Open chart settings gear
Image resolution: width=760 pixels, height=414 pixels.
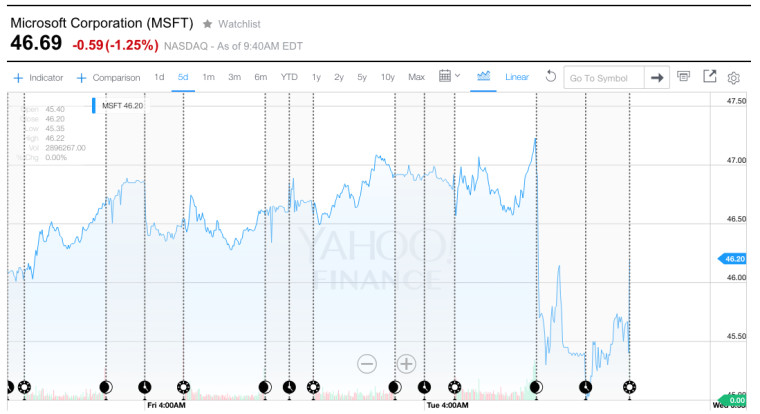click(x=734, y=77)
